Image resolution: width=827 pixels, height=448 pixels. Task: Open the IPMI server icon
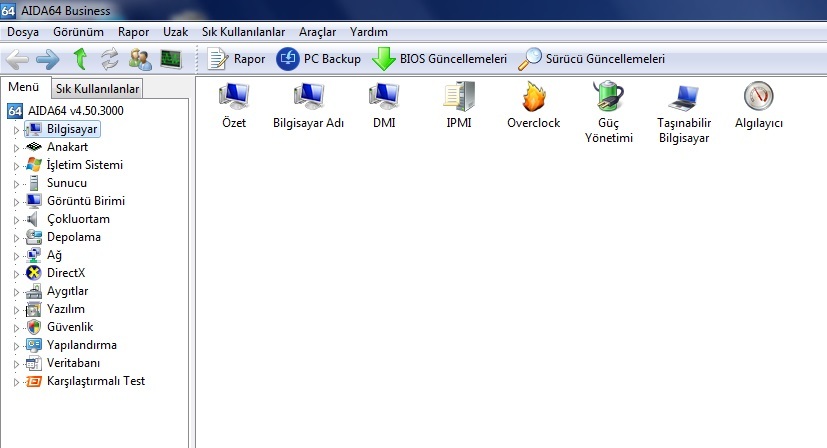click(459, 105)
